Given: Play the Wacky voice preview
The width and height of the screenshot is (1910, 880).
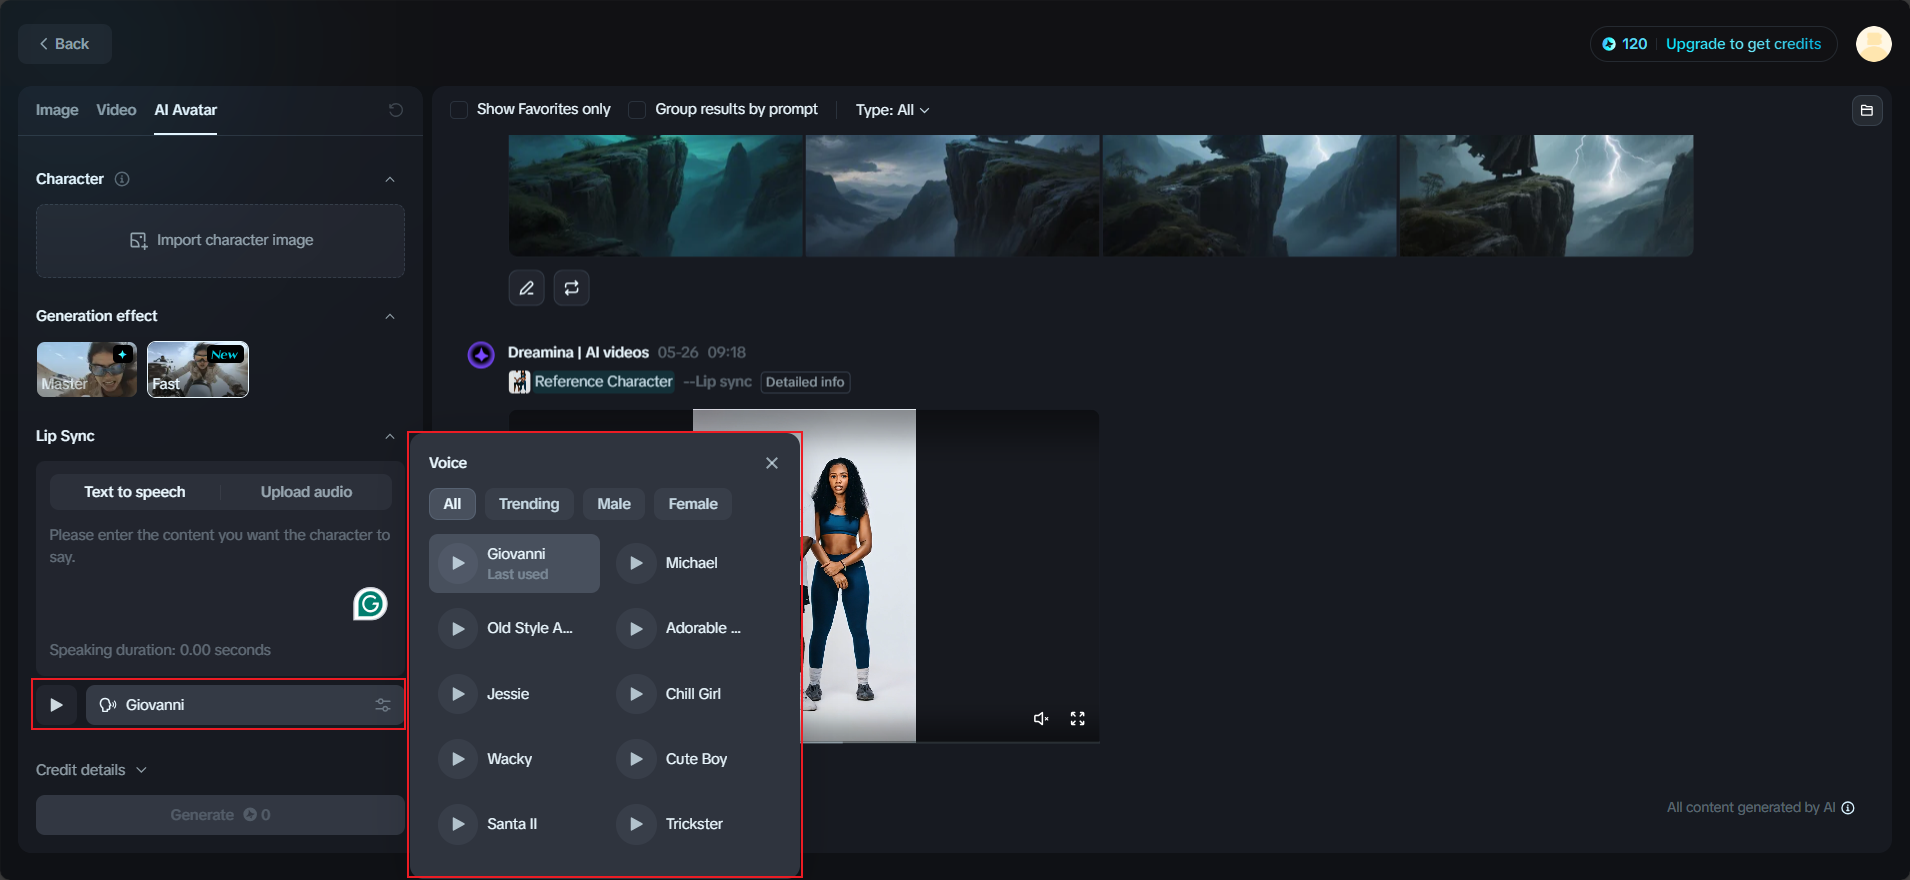Looking at the screenshot, I should (x=458, y=759).
